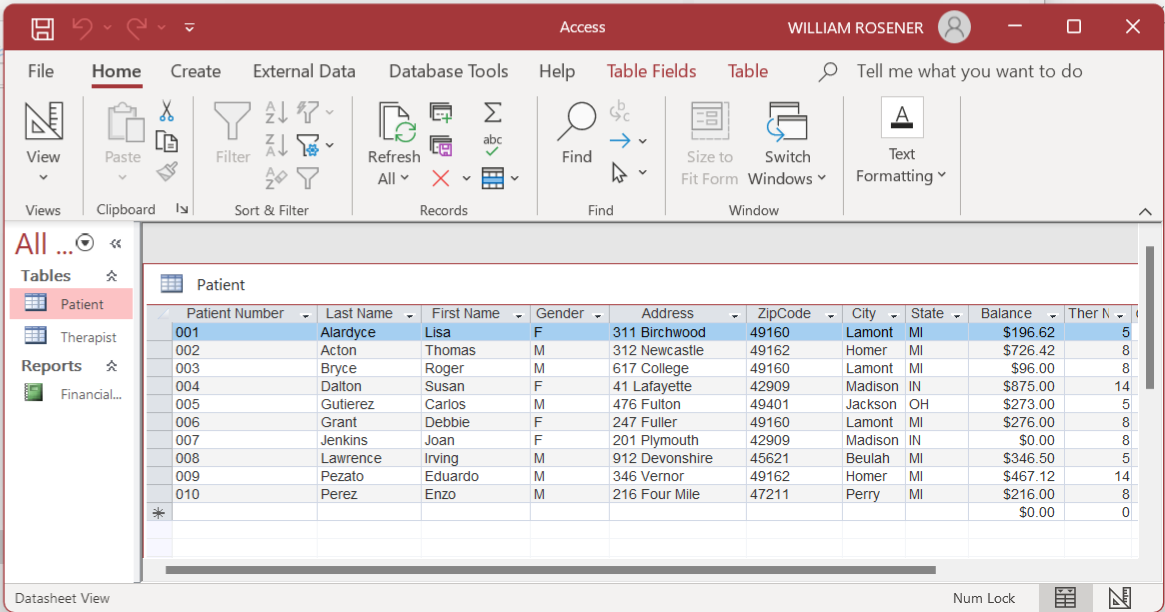Collapse the Tables group in navigation pane
This screenshot has width=1165, height=612.
[112, 276]
